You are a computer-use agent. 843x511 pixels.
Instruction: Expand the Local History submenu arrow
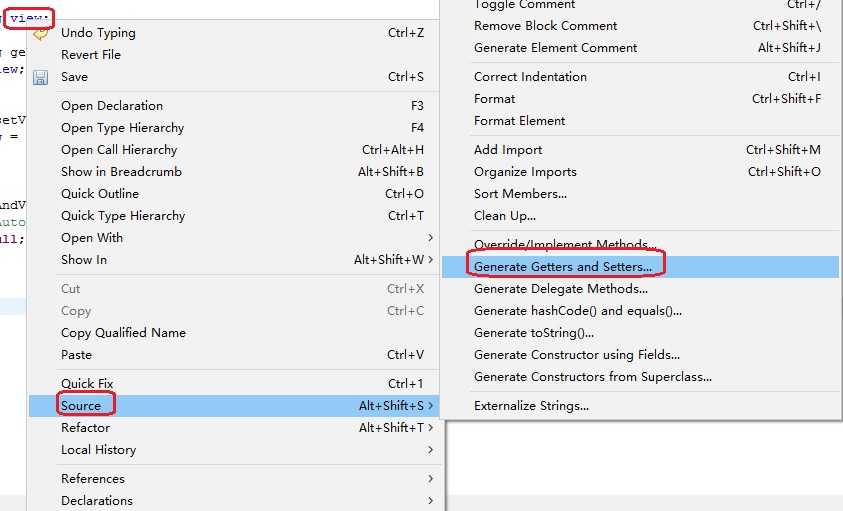coord(431,450)
